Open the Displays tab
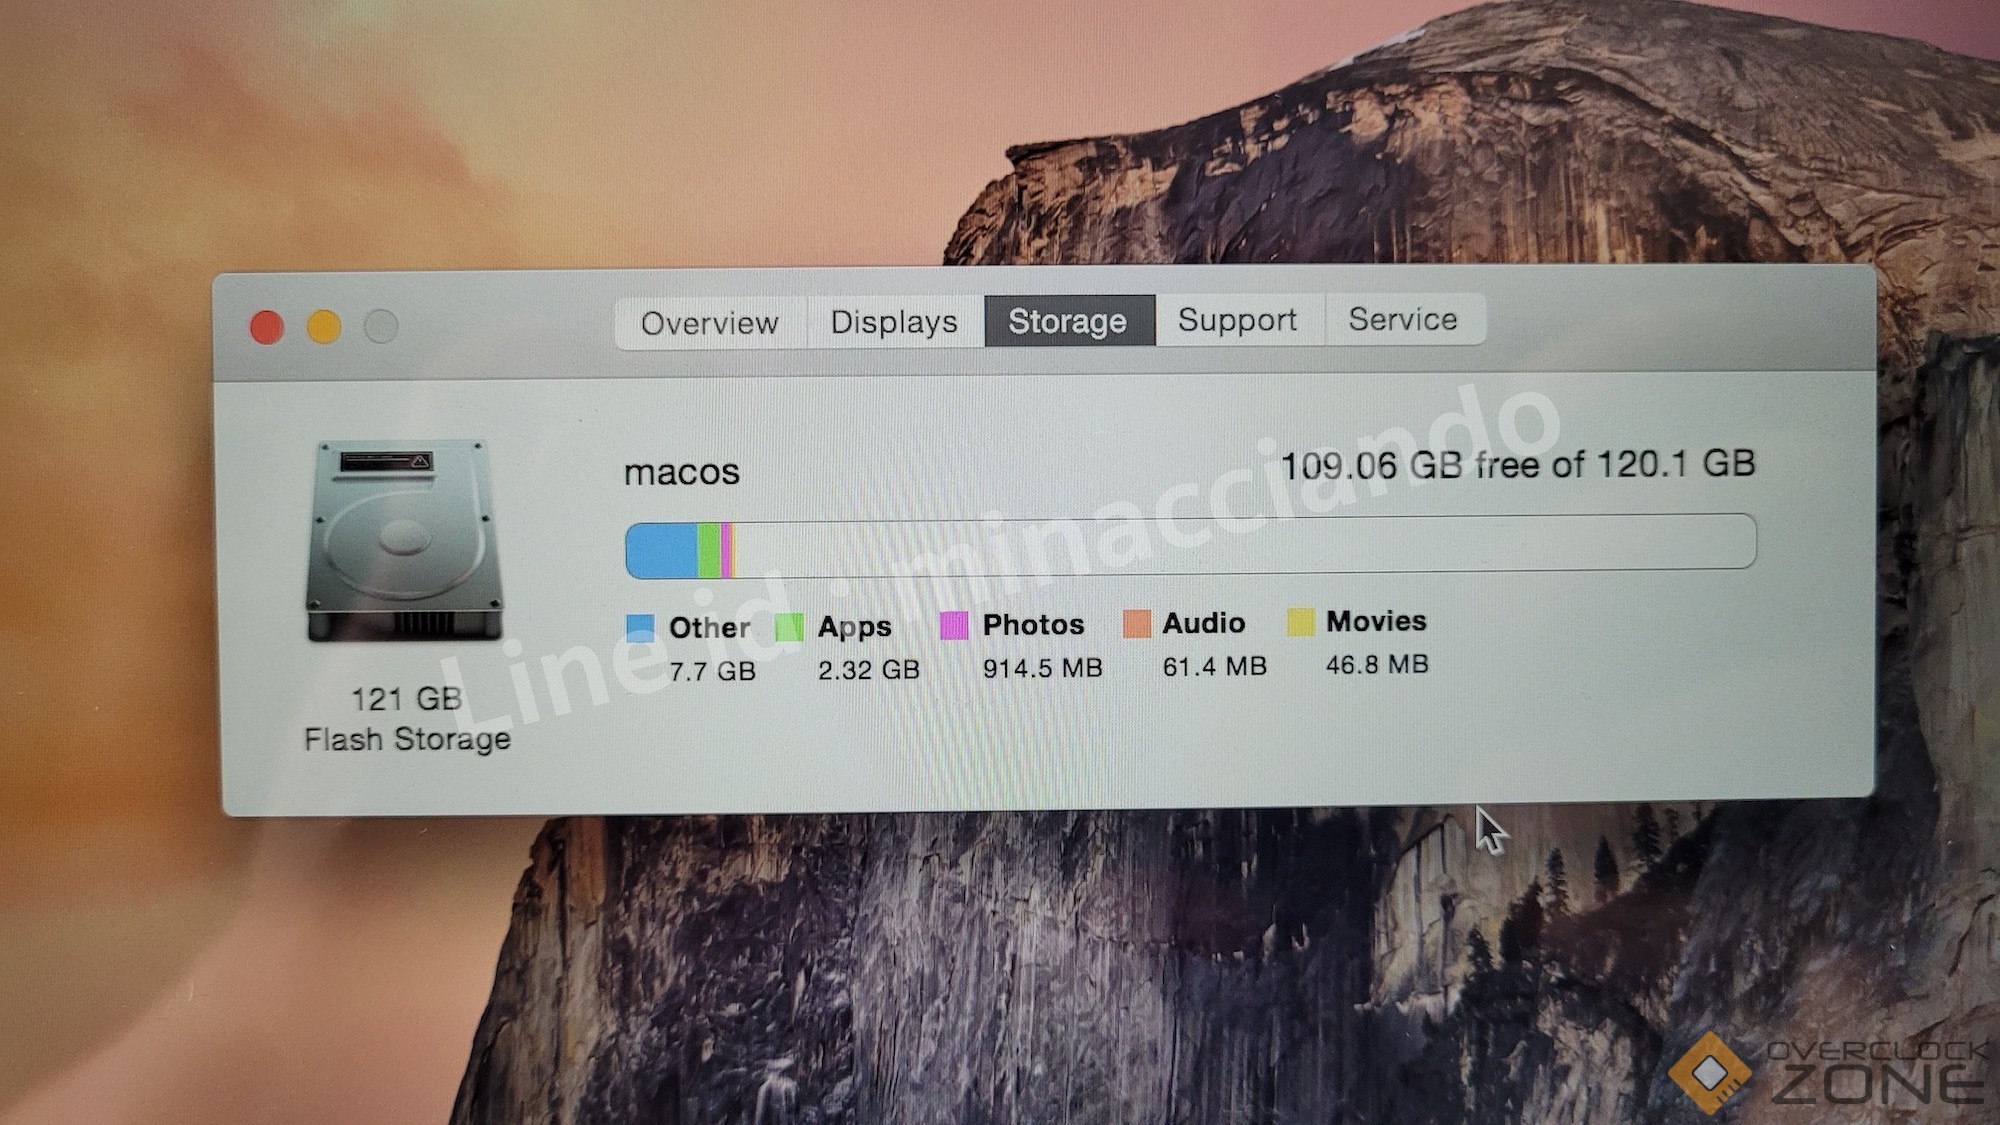 [894, 322]
